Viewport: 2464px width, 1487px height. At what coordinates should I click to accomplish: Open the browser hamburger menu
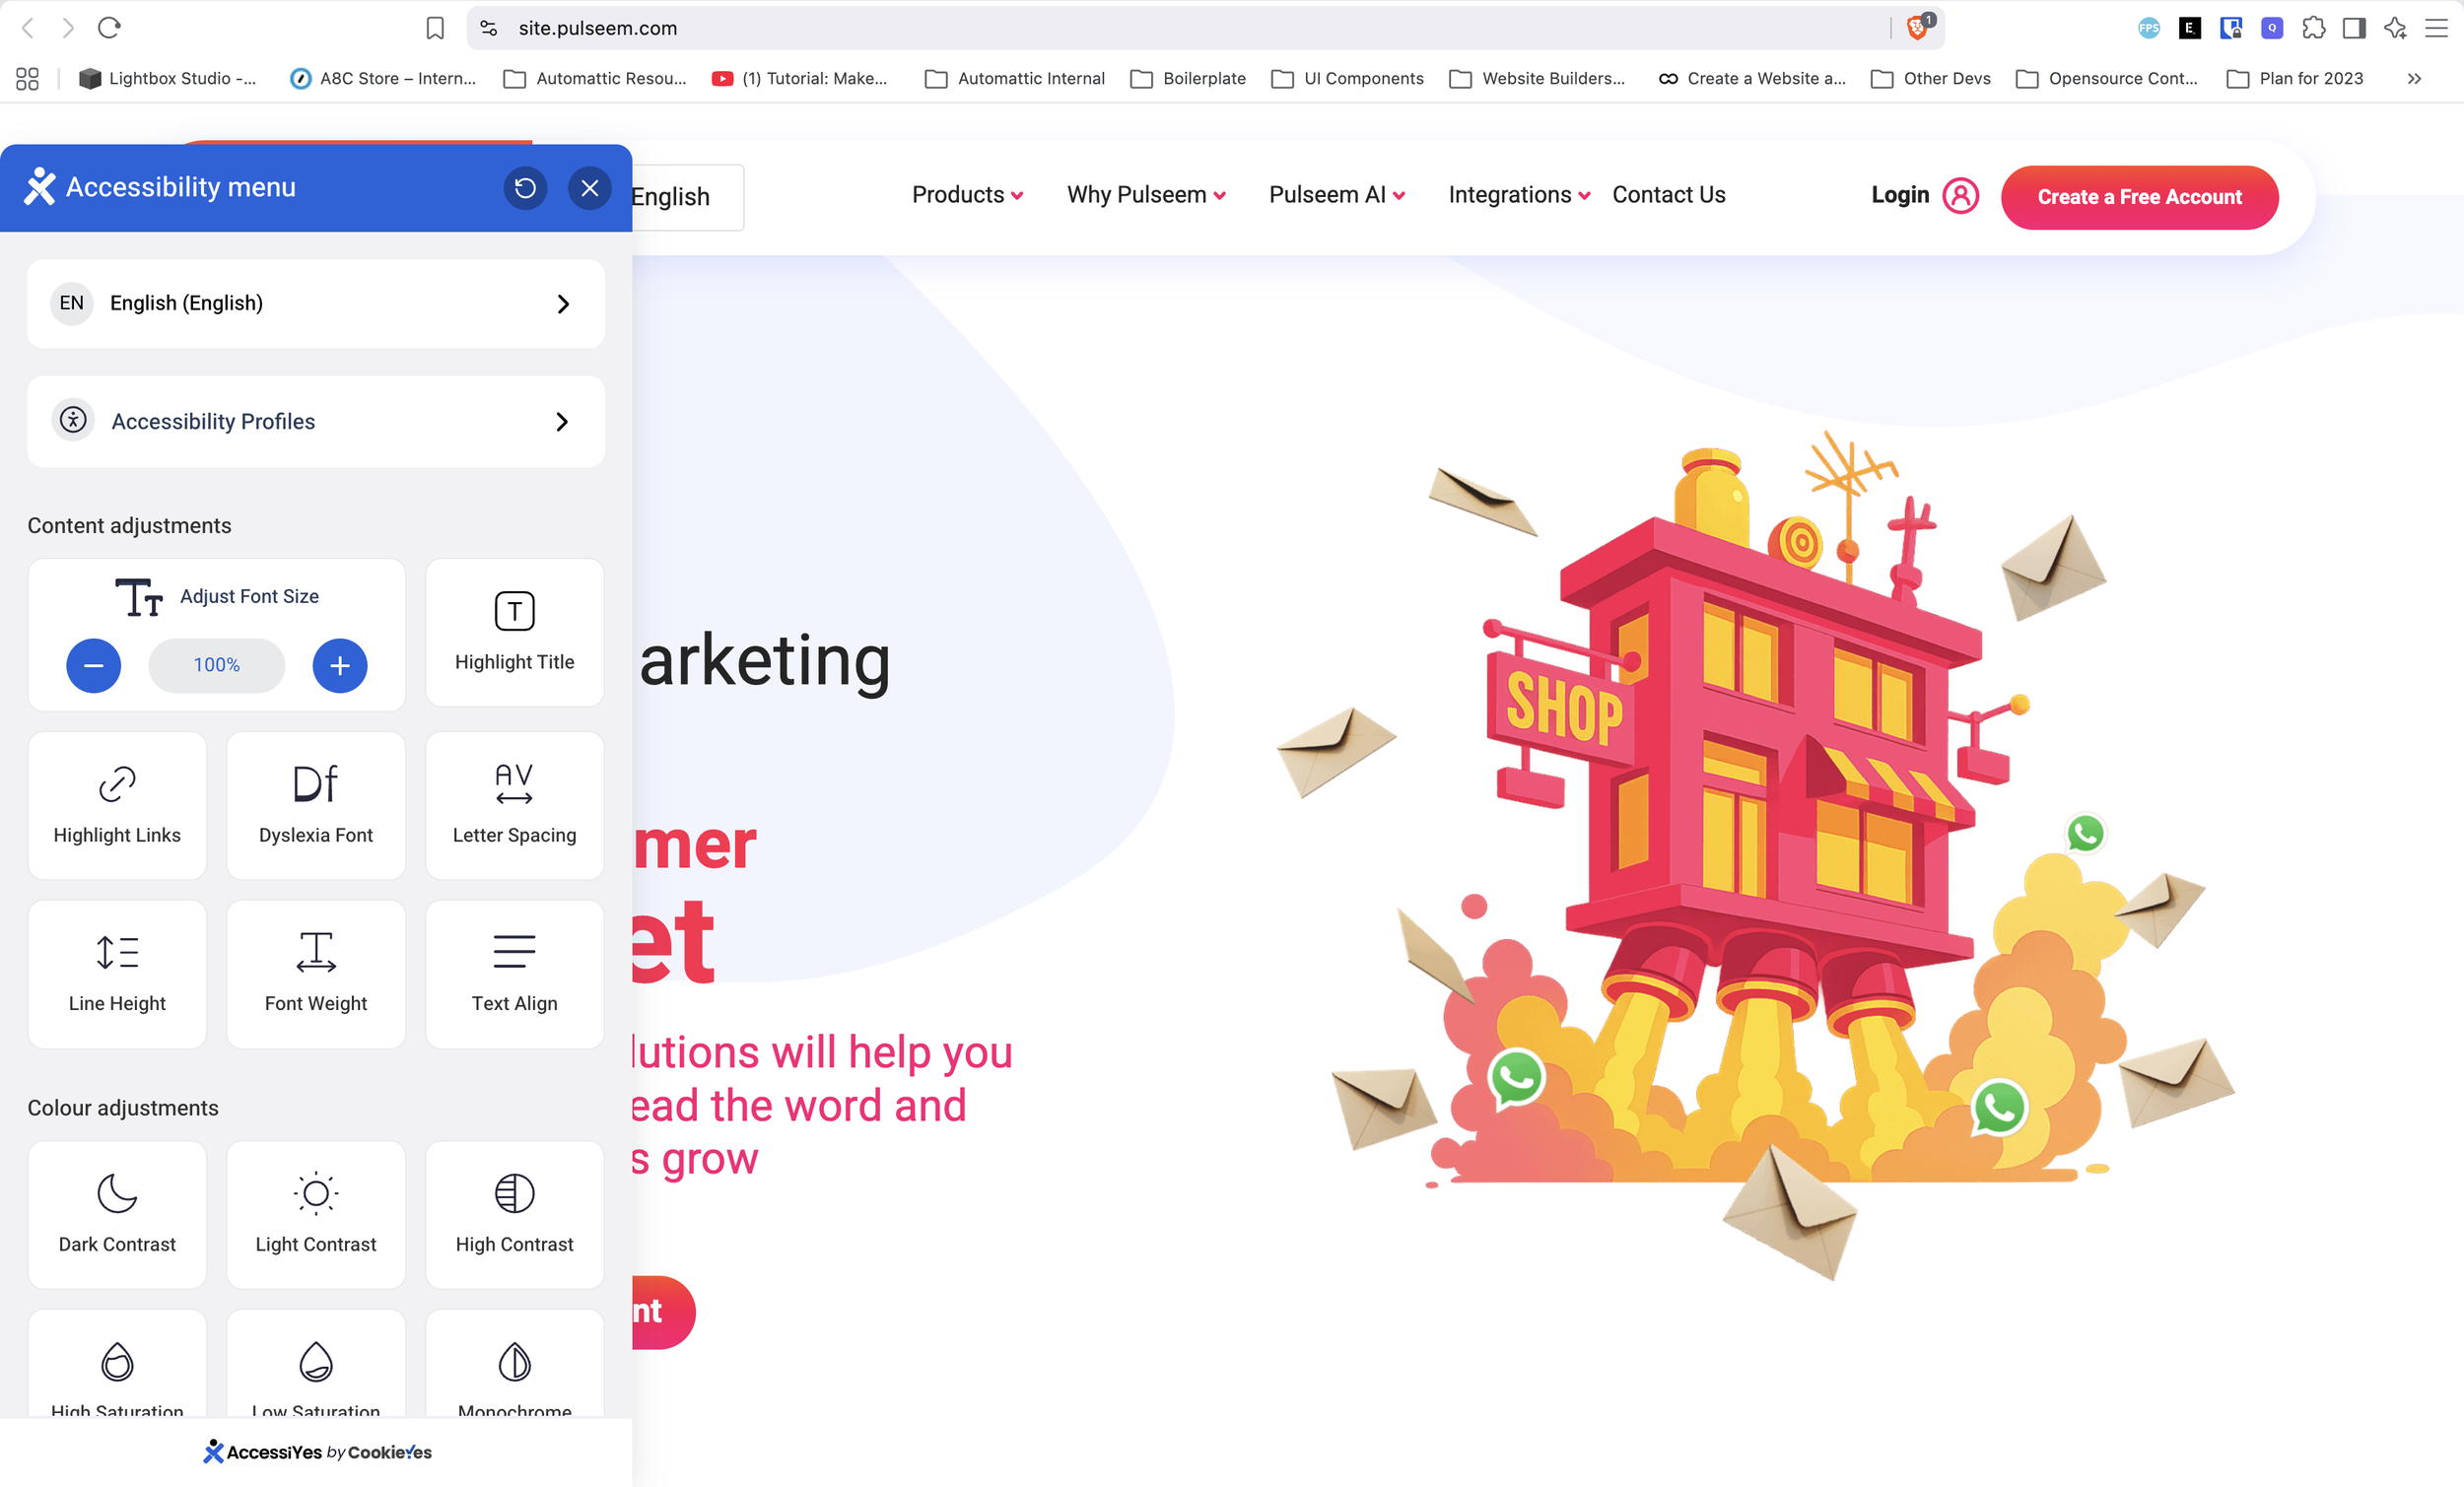point(2436,28)
